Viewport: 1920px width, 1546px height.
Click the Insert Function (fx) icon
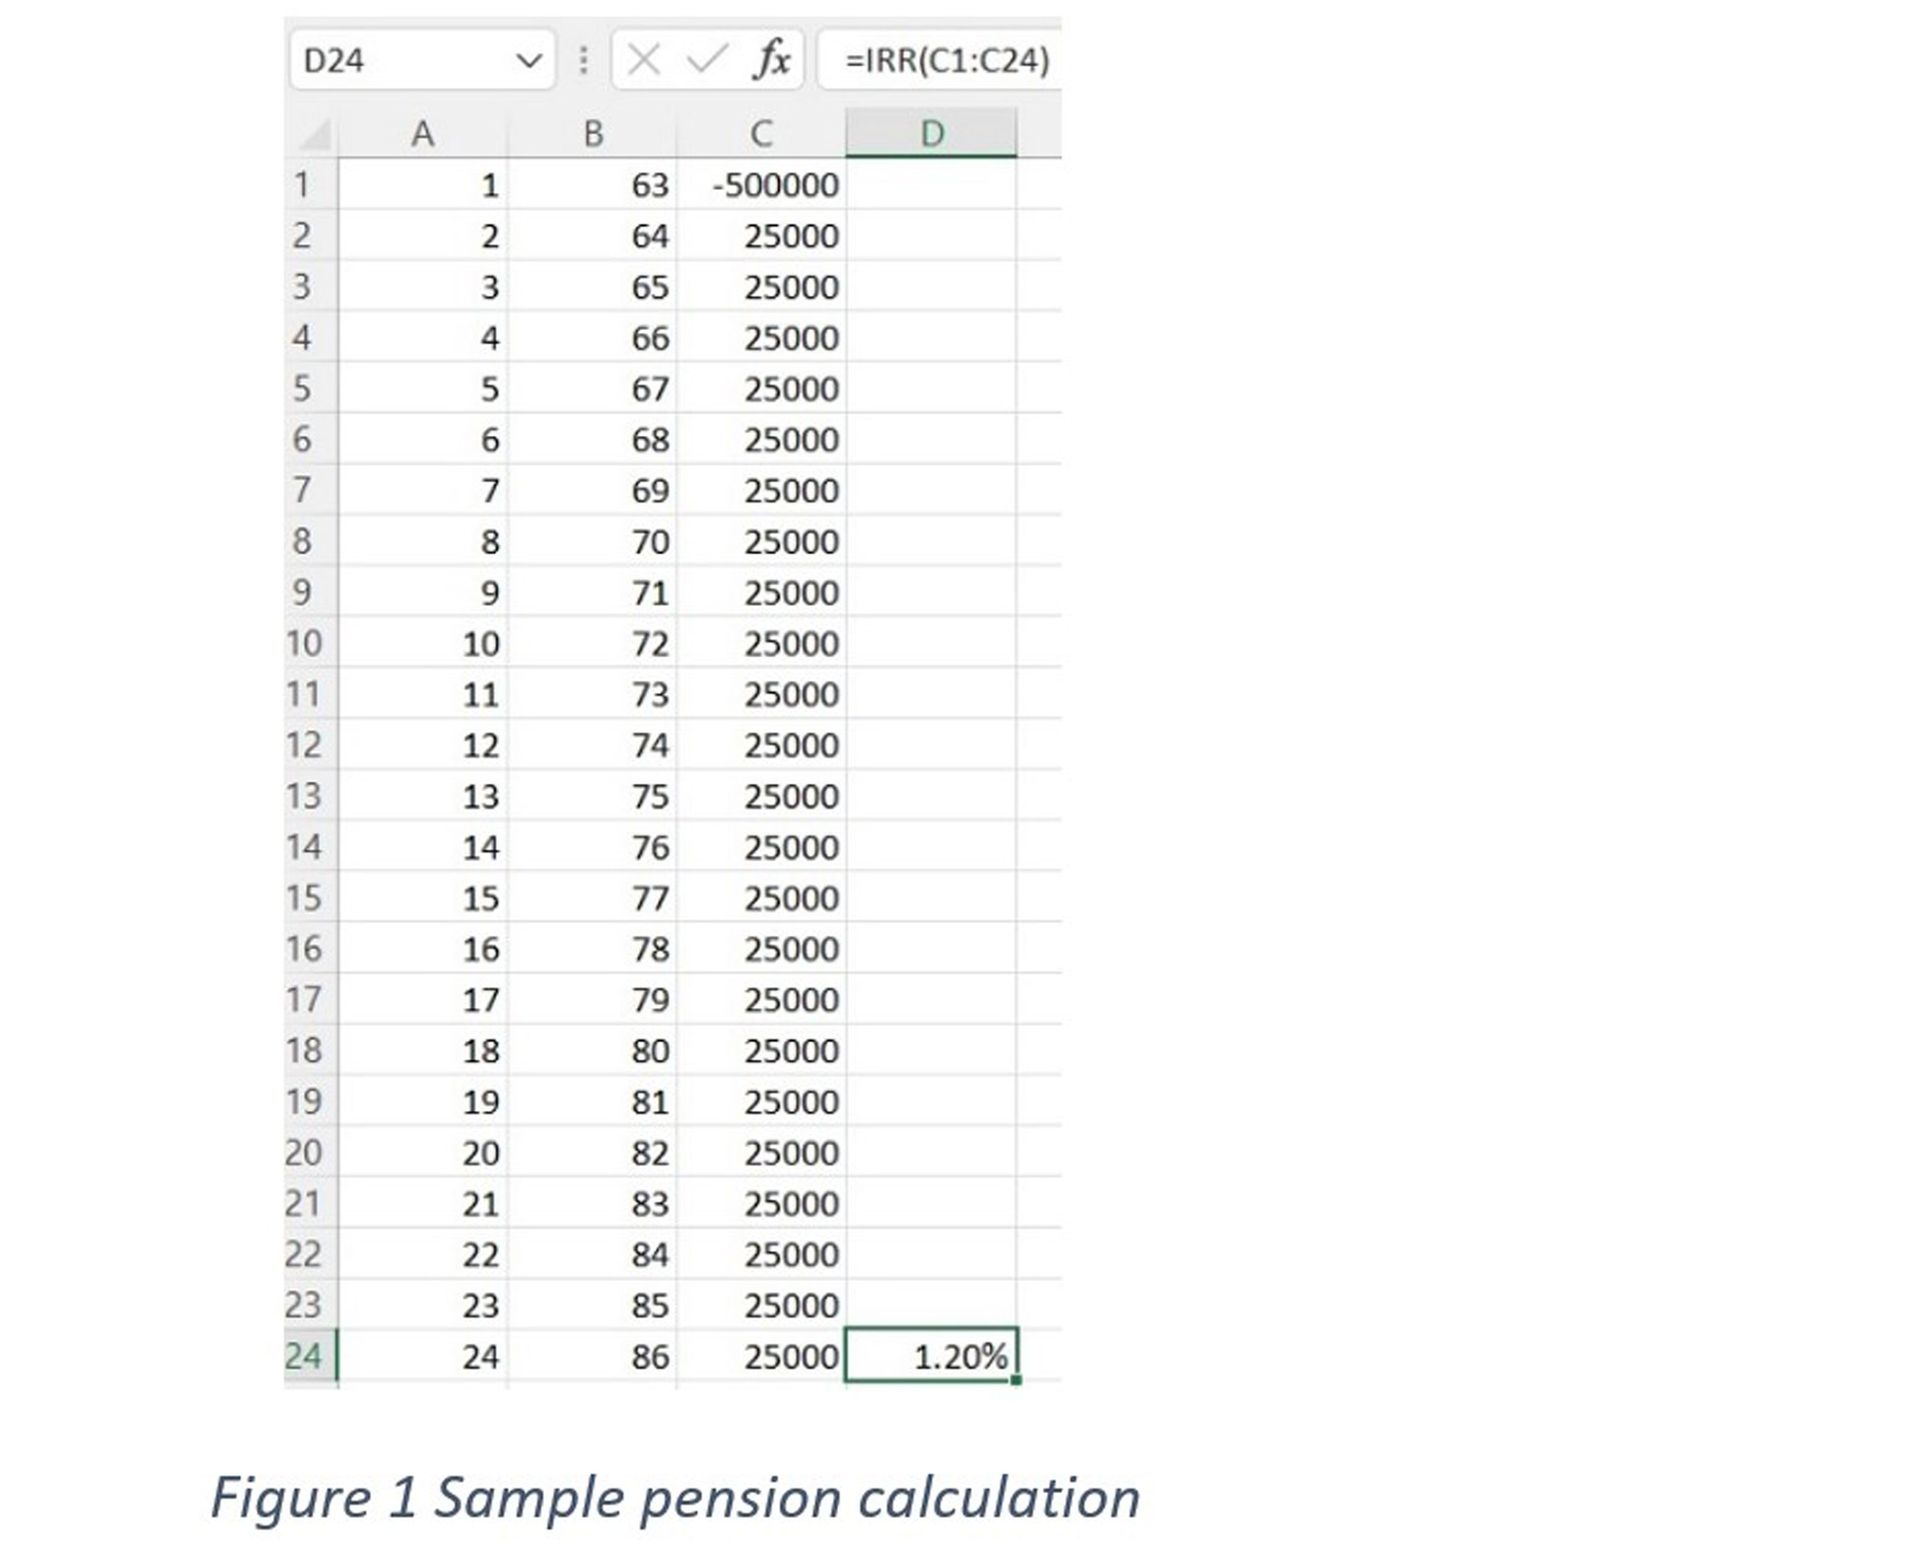pyautogui.click(x=766, y=59)
